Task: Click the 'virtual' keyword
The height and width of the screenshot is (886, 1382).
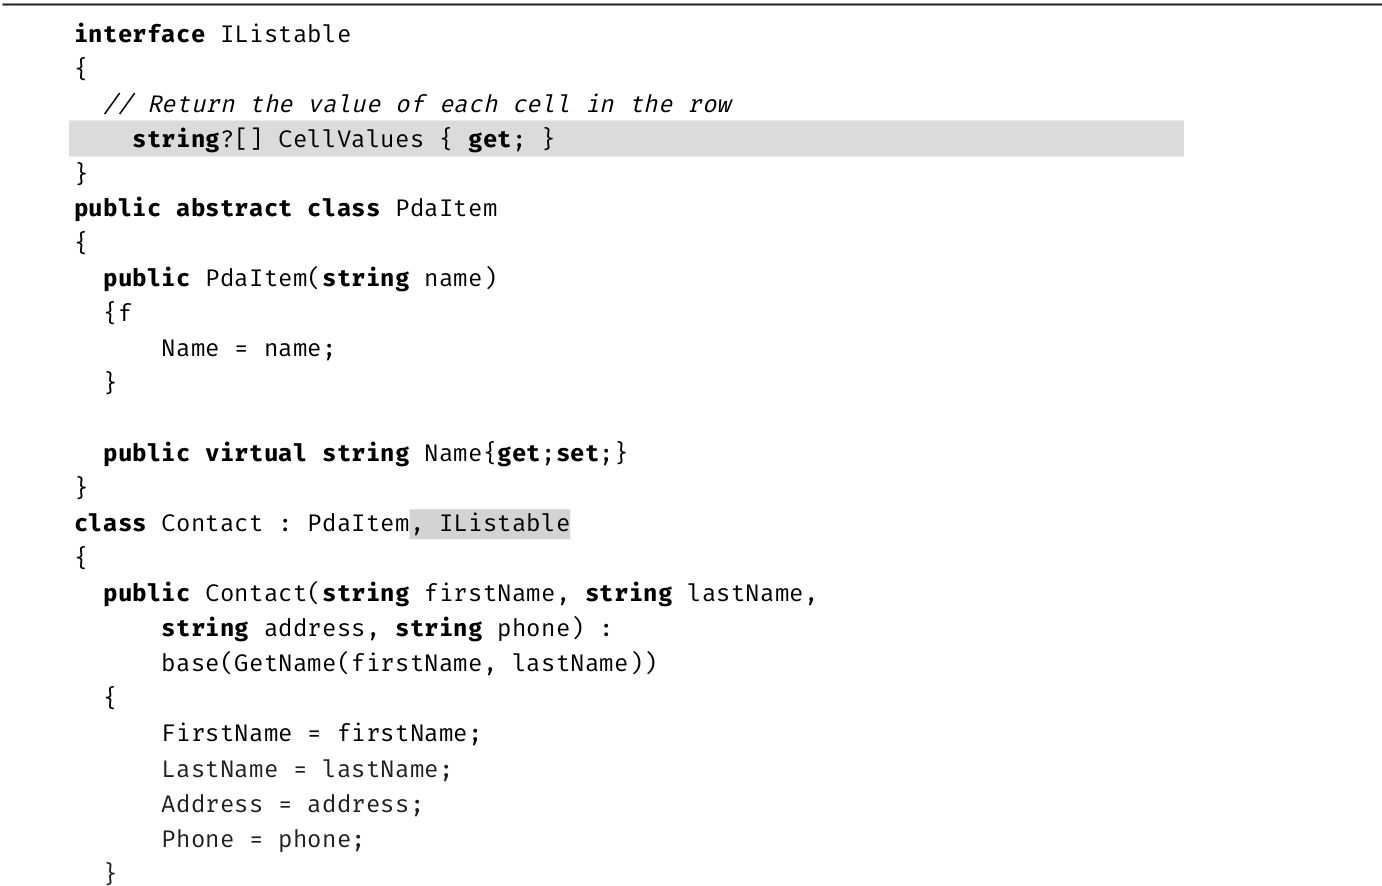Action: [x=255, y=453]
